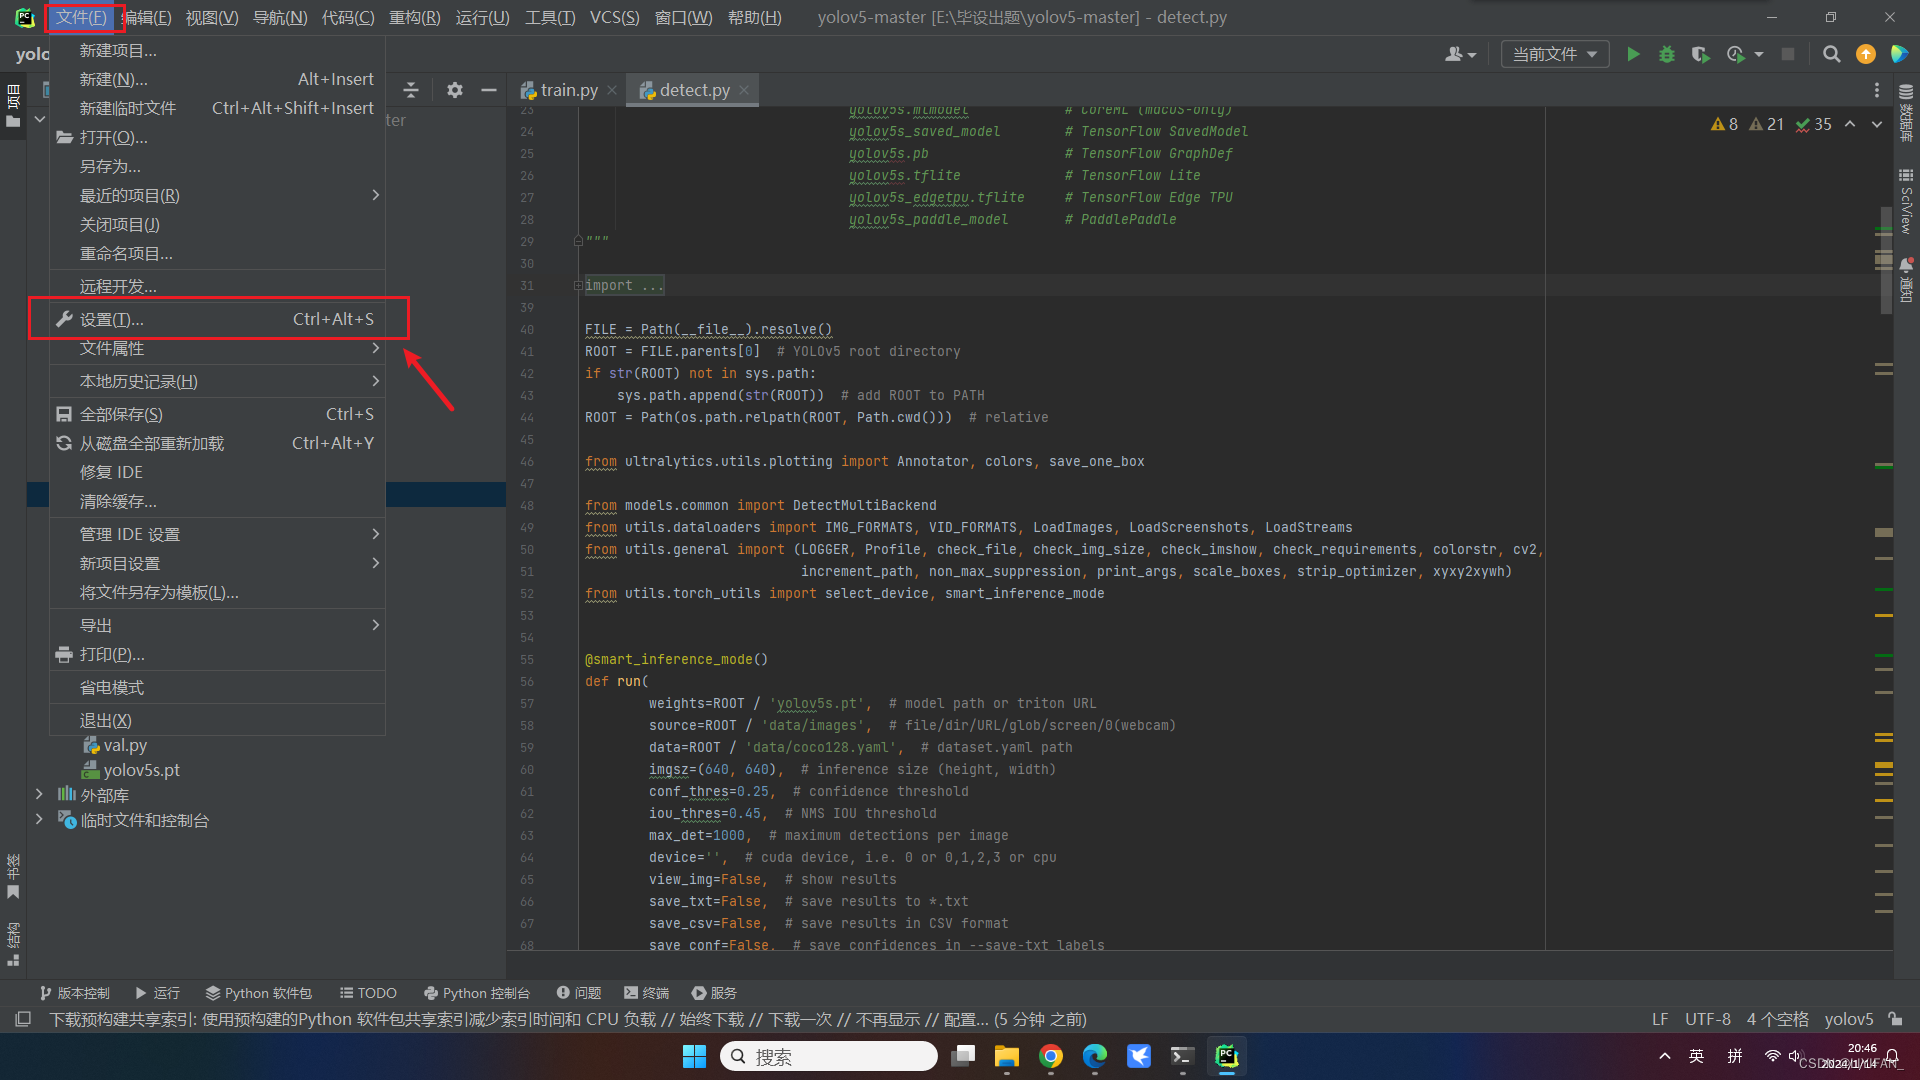The image size is (1920, 1080).
Task: Open PyCharm from Windows taskbar
Action: tap(1227, 1056)
